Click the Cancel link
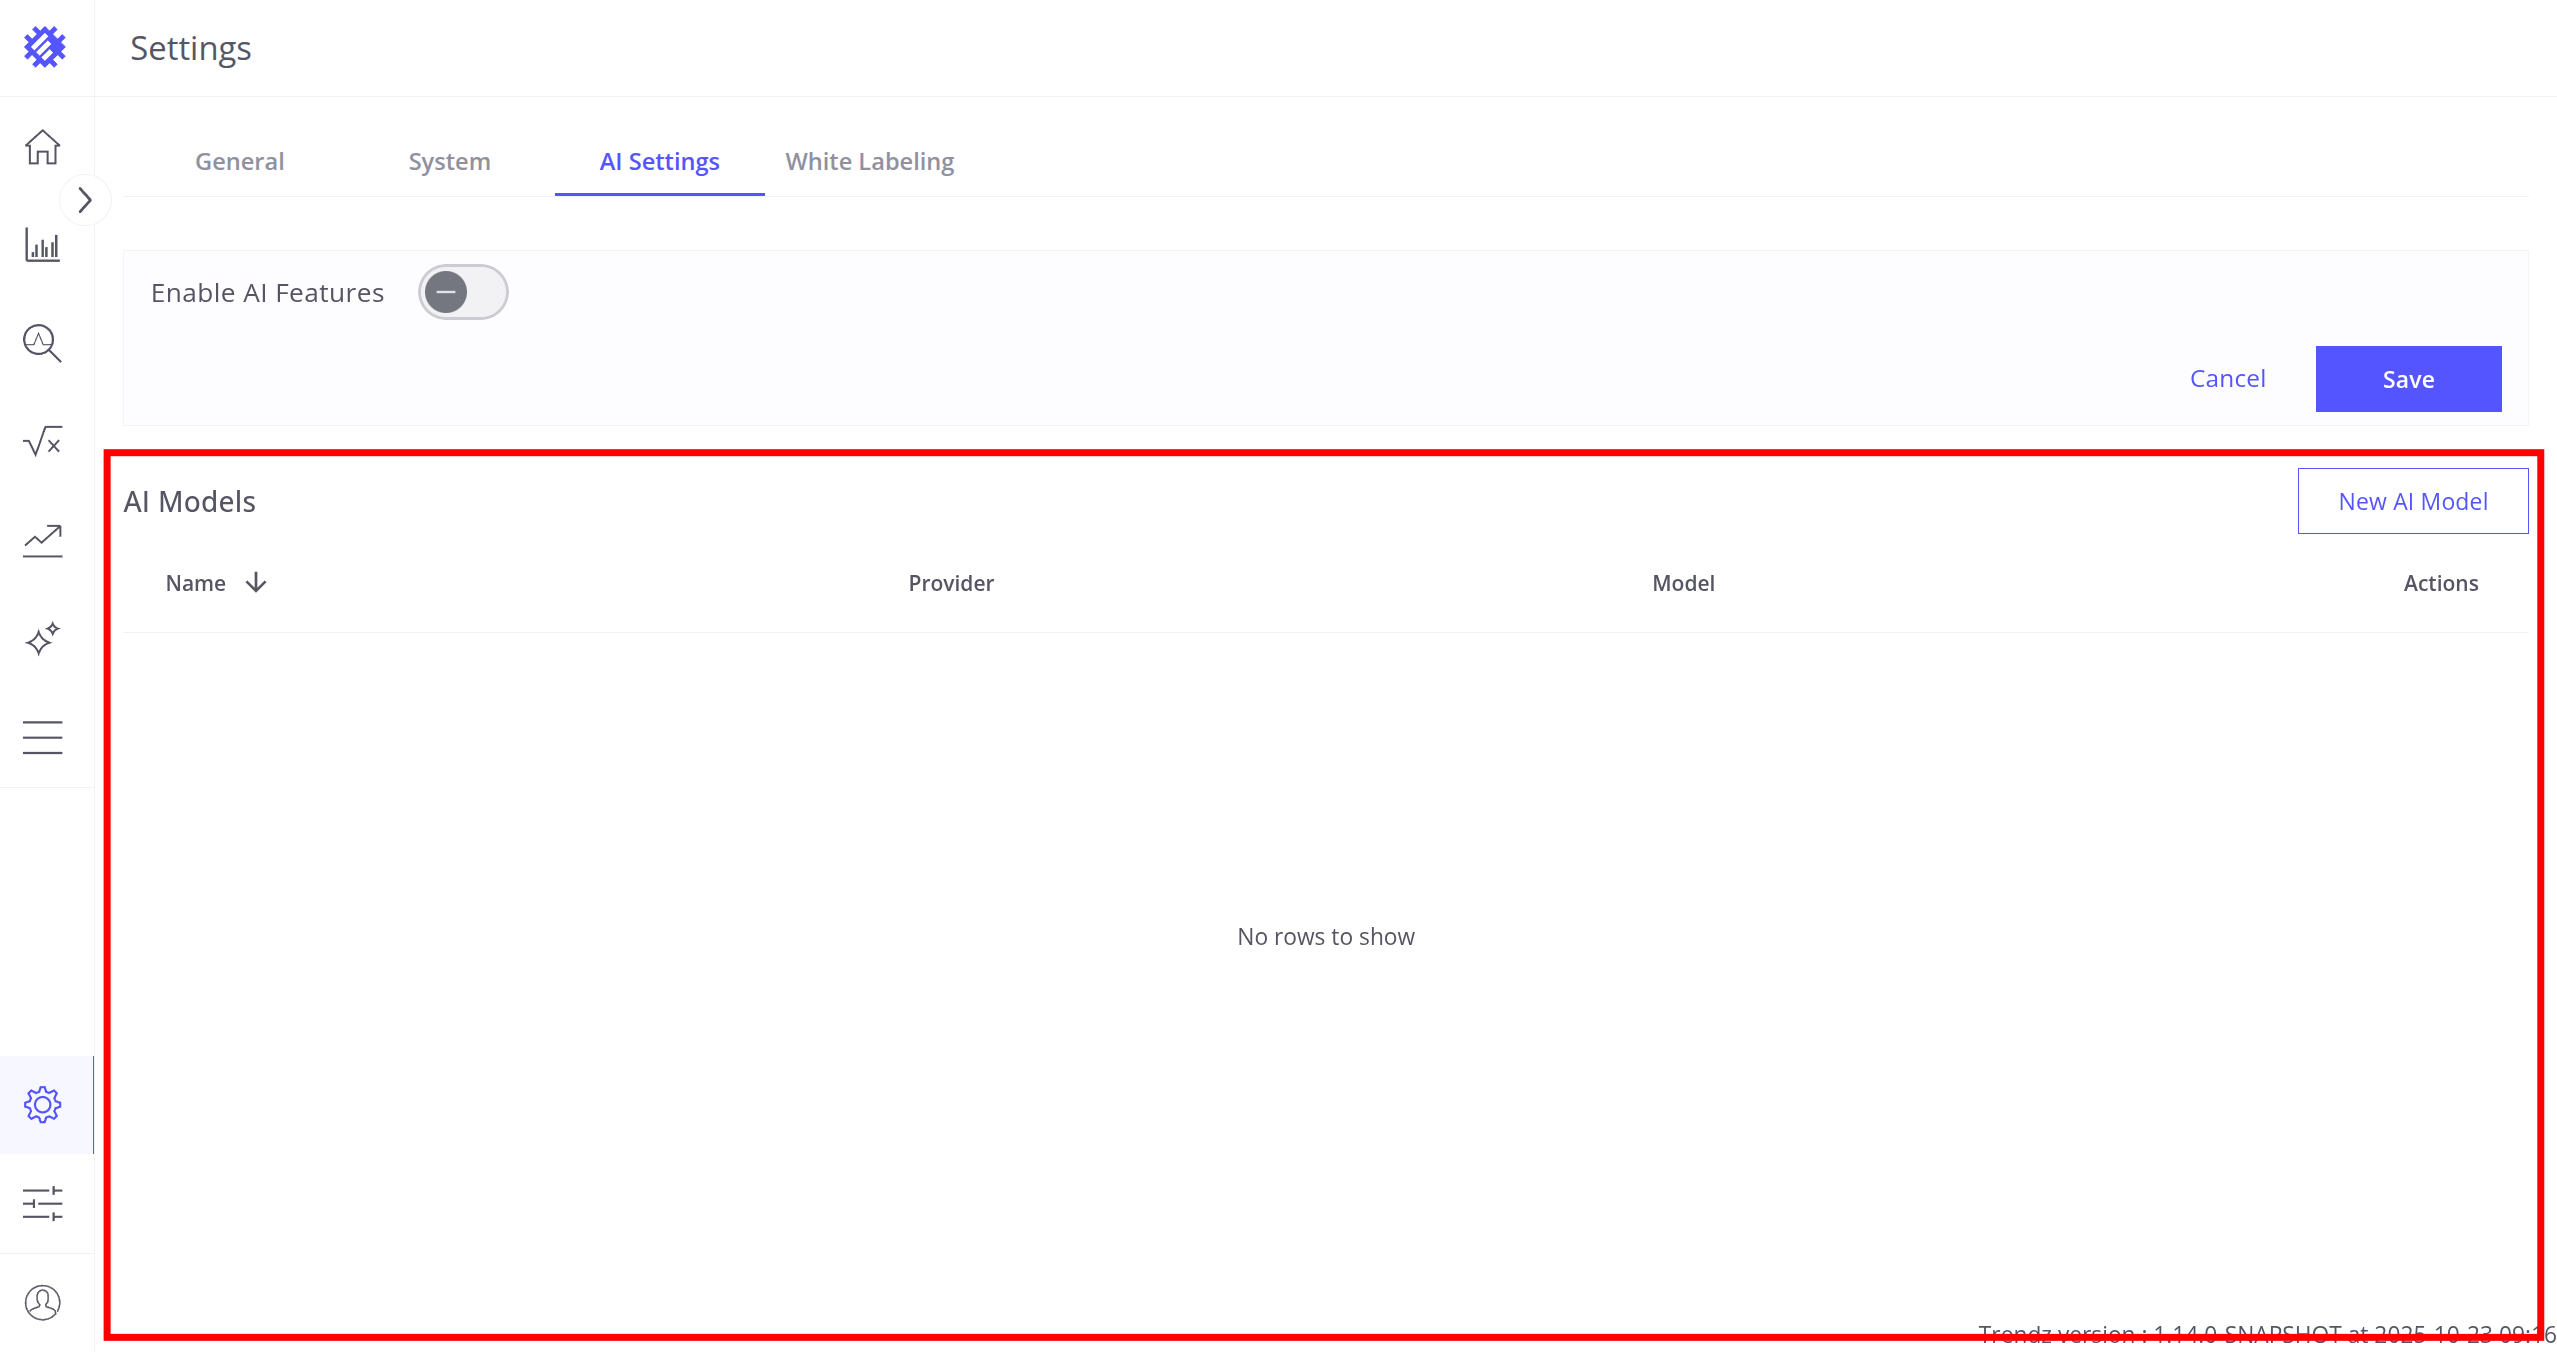The width and height of the screenshot is (2557, 1352). [2227, 379]
